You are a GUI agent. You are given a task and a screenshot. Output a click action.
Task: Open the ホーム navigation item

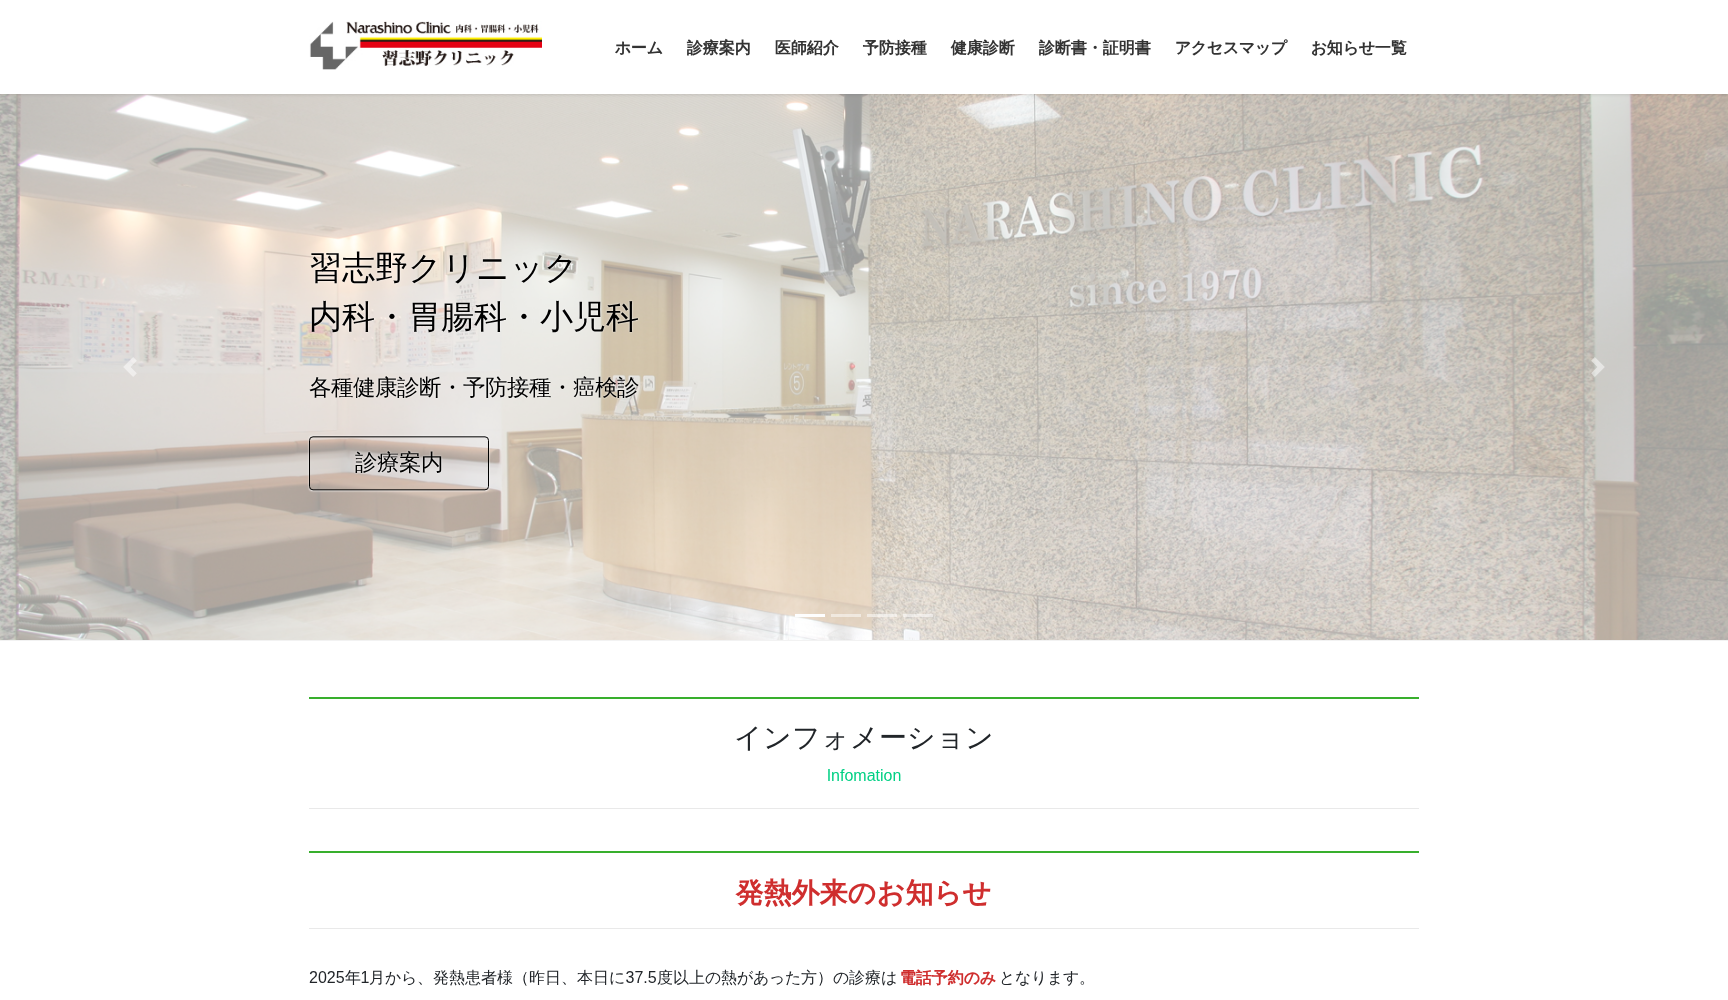(637, 48)
